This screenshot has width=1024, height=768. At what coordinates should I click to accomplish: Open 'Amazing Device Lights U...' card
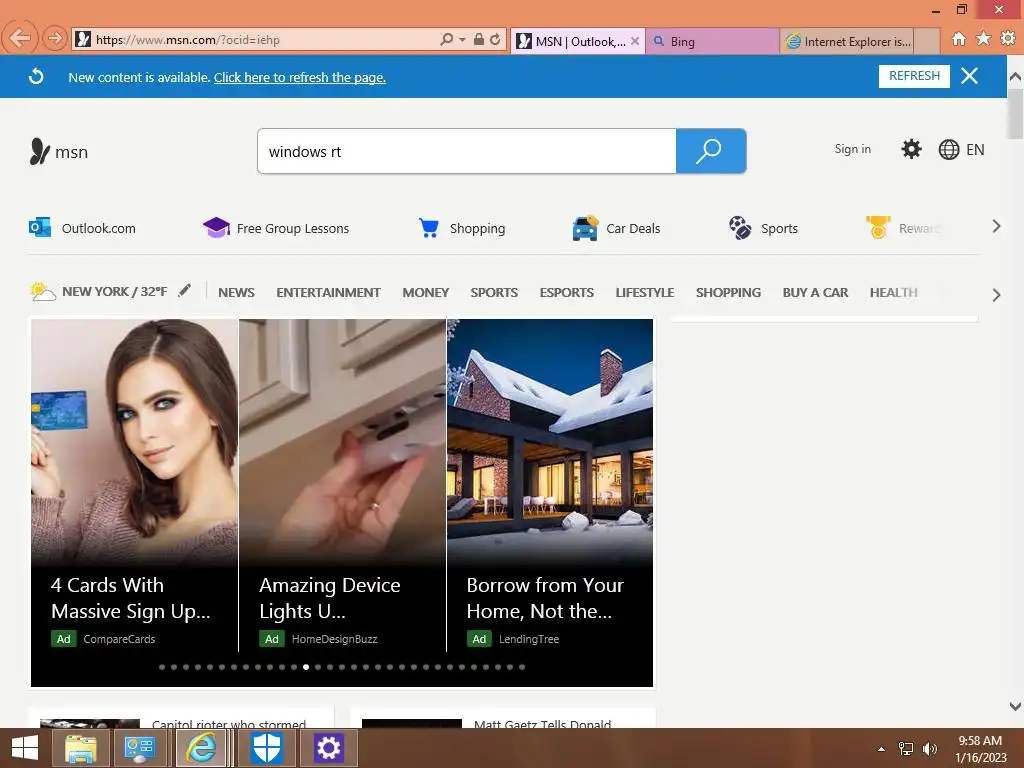click(342, 485)
